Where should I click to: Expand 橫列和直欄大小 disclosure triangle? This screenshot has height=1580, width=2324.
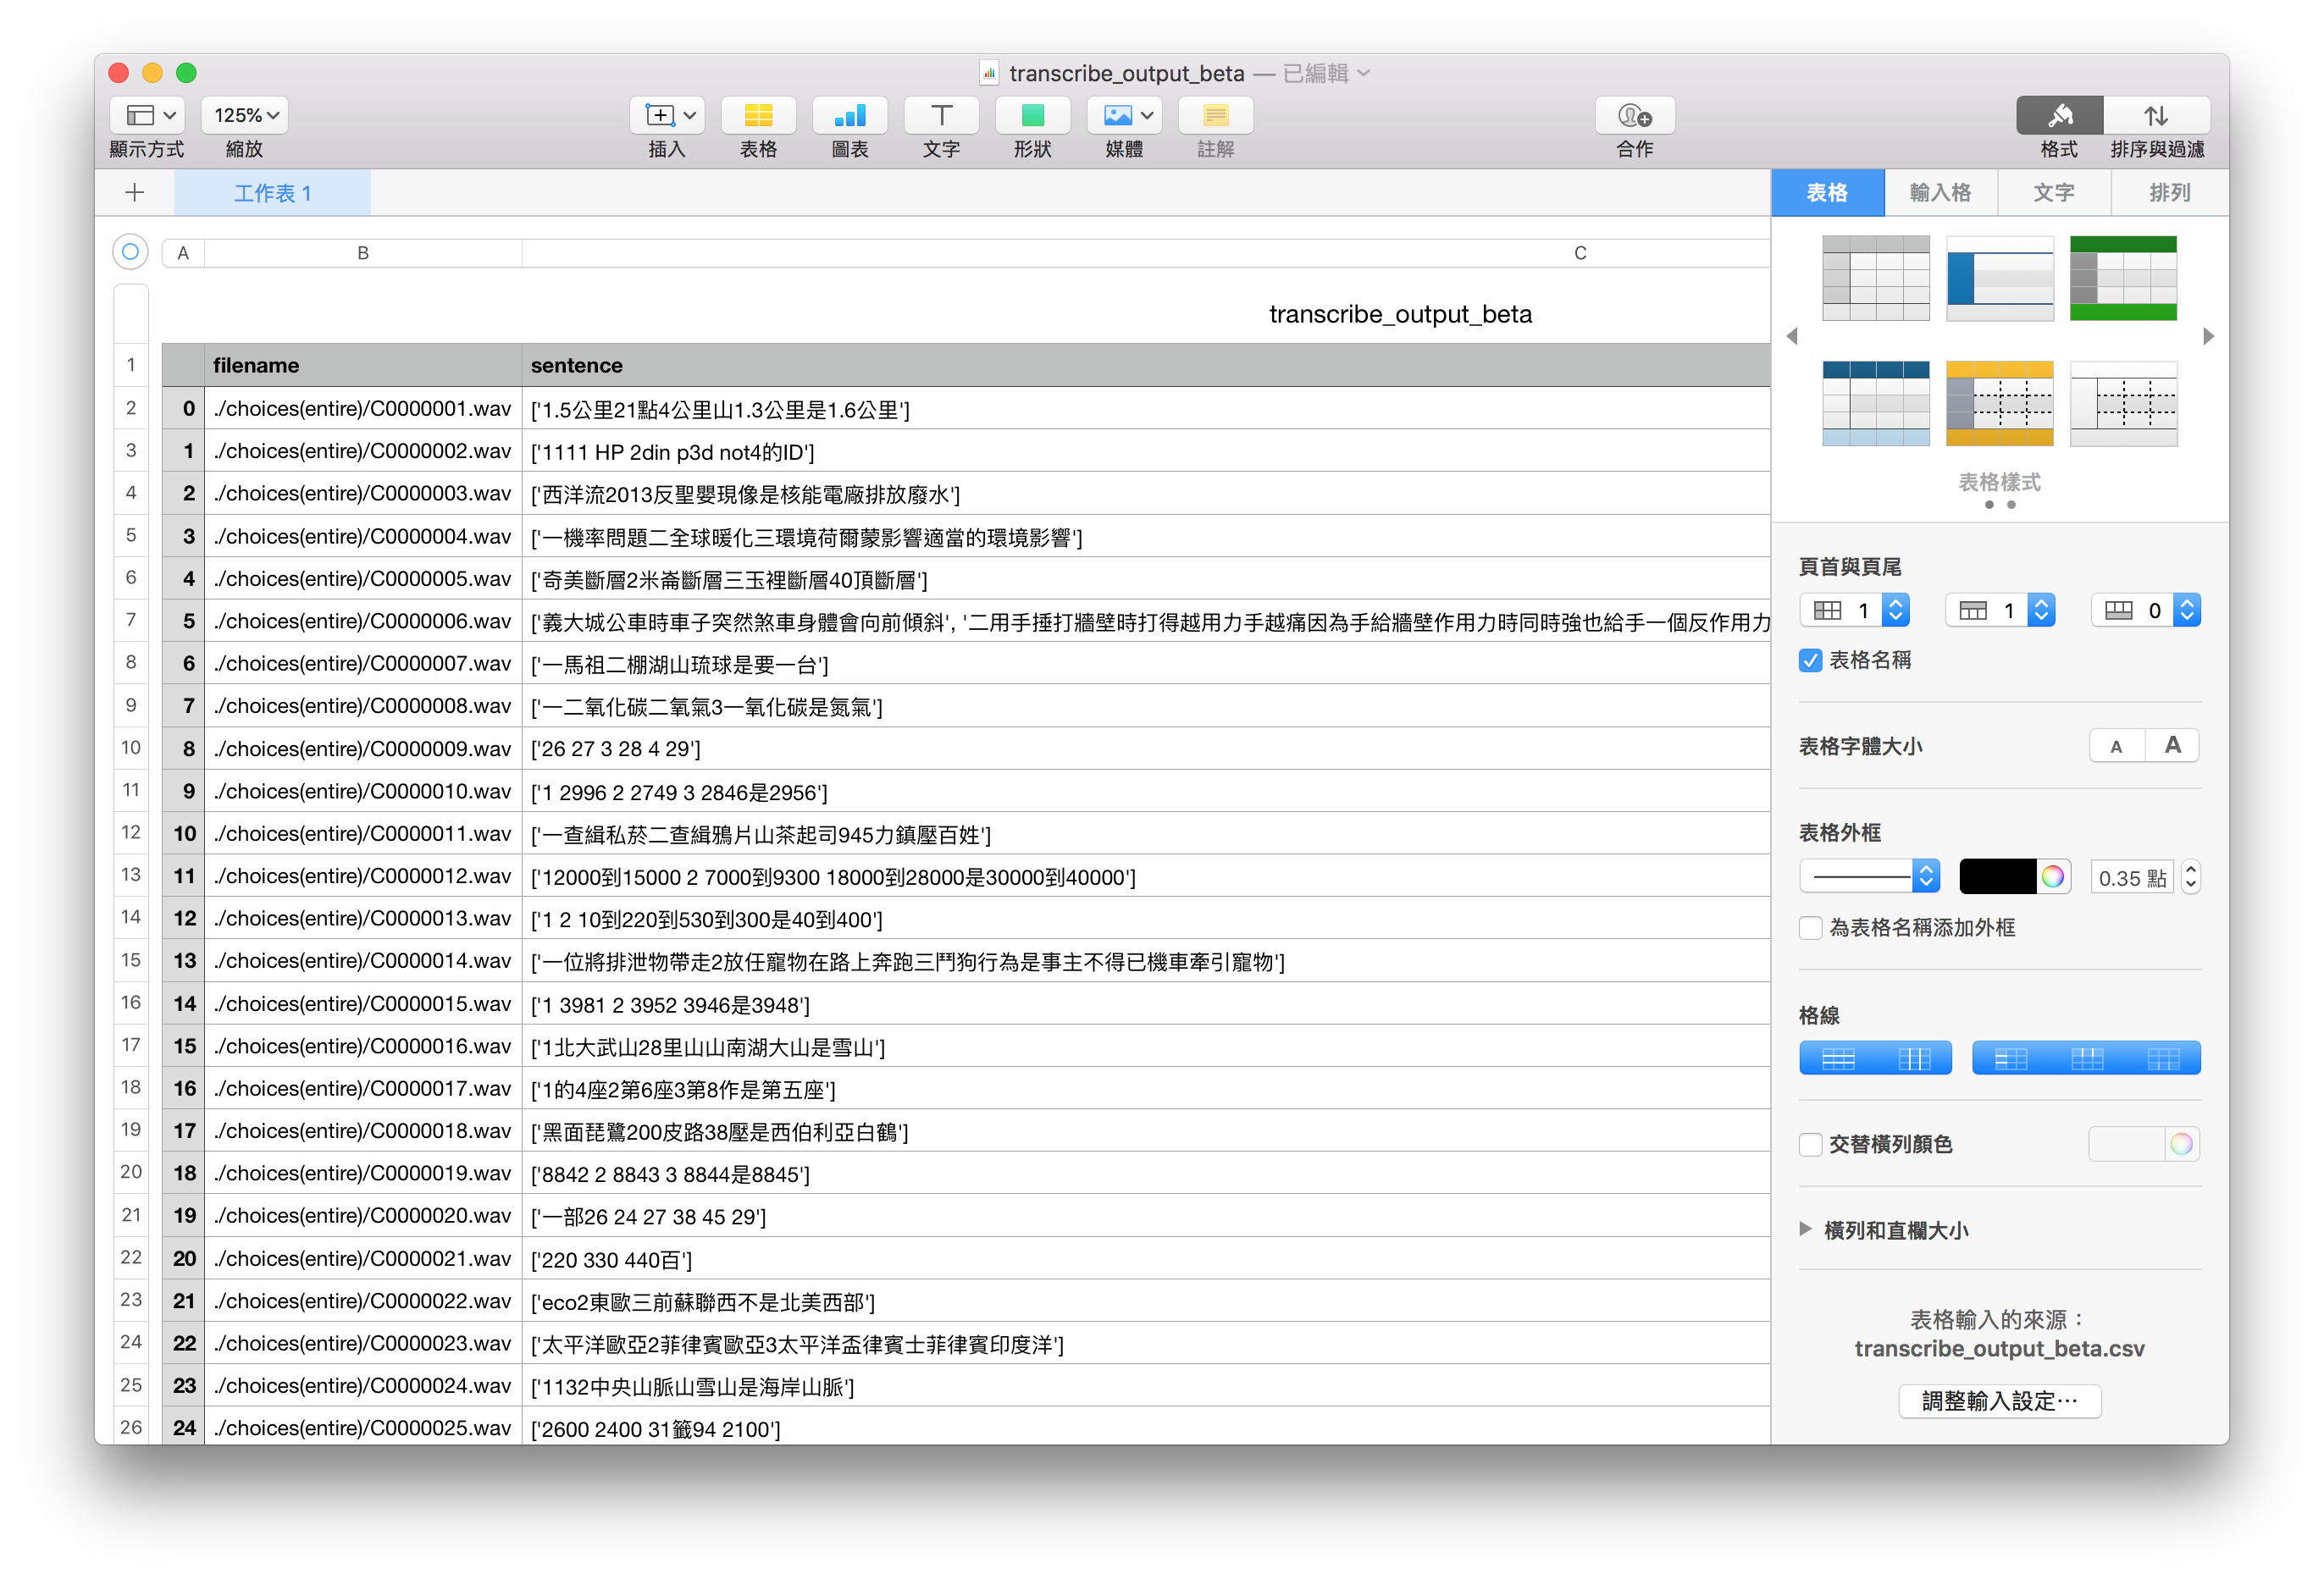tap(1805, 1229)
